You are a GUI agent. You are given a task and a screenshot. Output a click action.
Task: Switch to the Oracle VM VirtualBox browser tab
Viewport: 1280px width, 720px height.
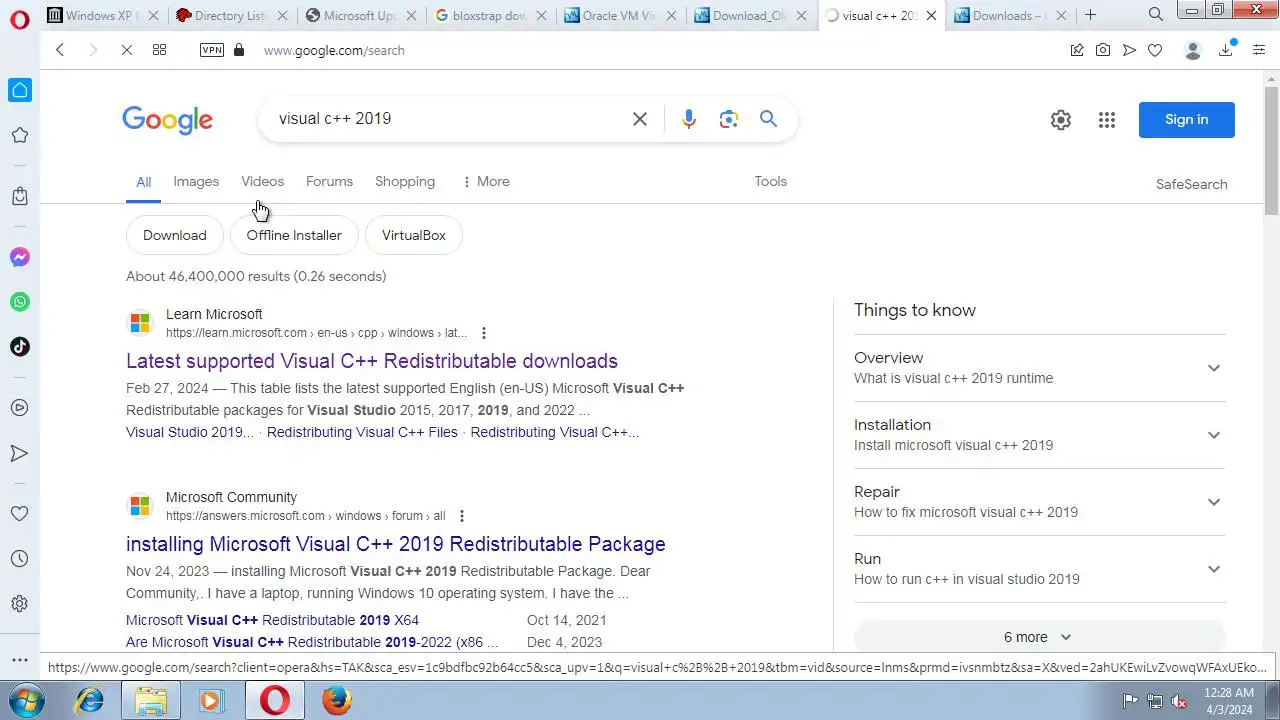[620, 15]
